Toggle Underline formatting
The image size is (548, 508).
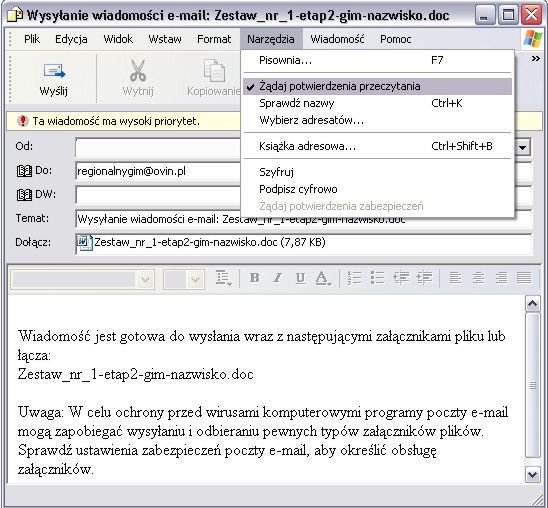tap(300, 278)
